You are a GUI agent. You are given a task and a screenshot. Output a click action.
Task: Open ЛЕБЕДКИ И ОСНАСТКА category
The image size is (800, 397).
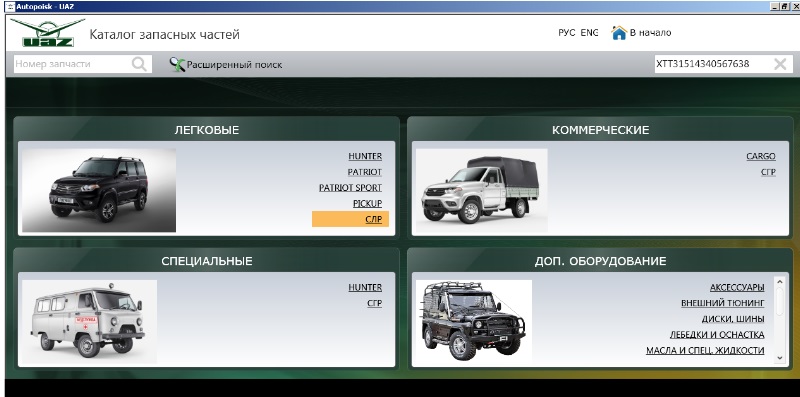coord(717,335)
